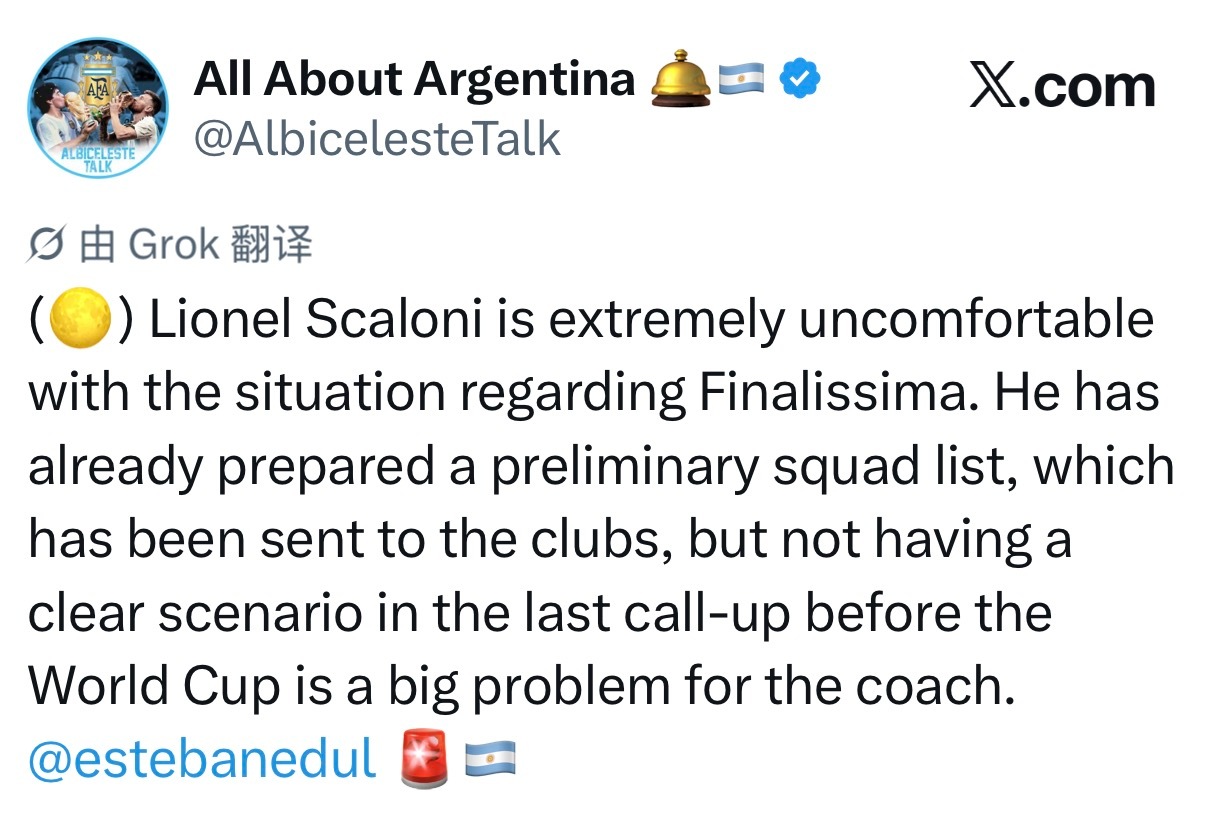Image resolution: width=1206 pixels, height=825 pixels.
Task: Click the Grok translation slash icon
Action: (x=48, y=245)
